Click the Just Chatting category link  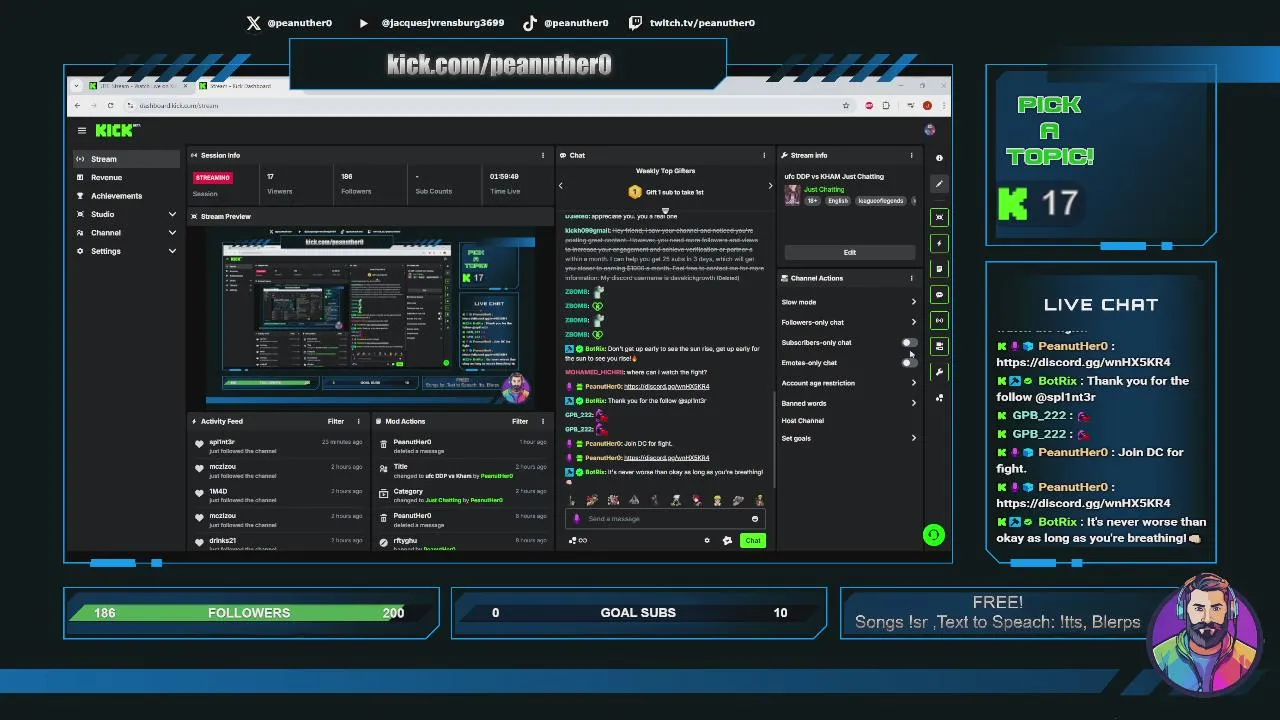[824, 189]
